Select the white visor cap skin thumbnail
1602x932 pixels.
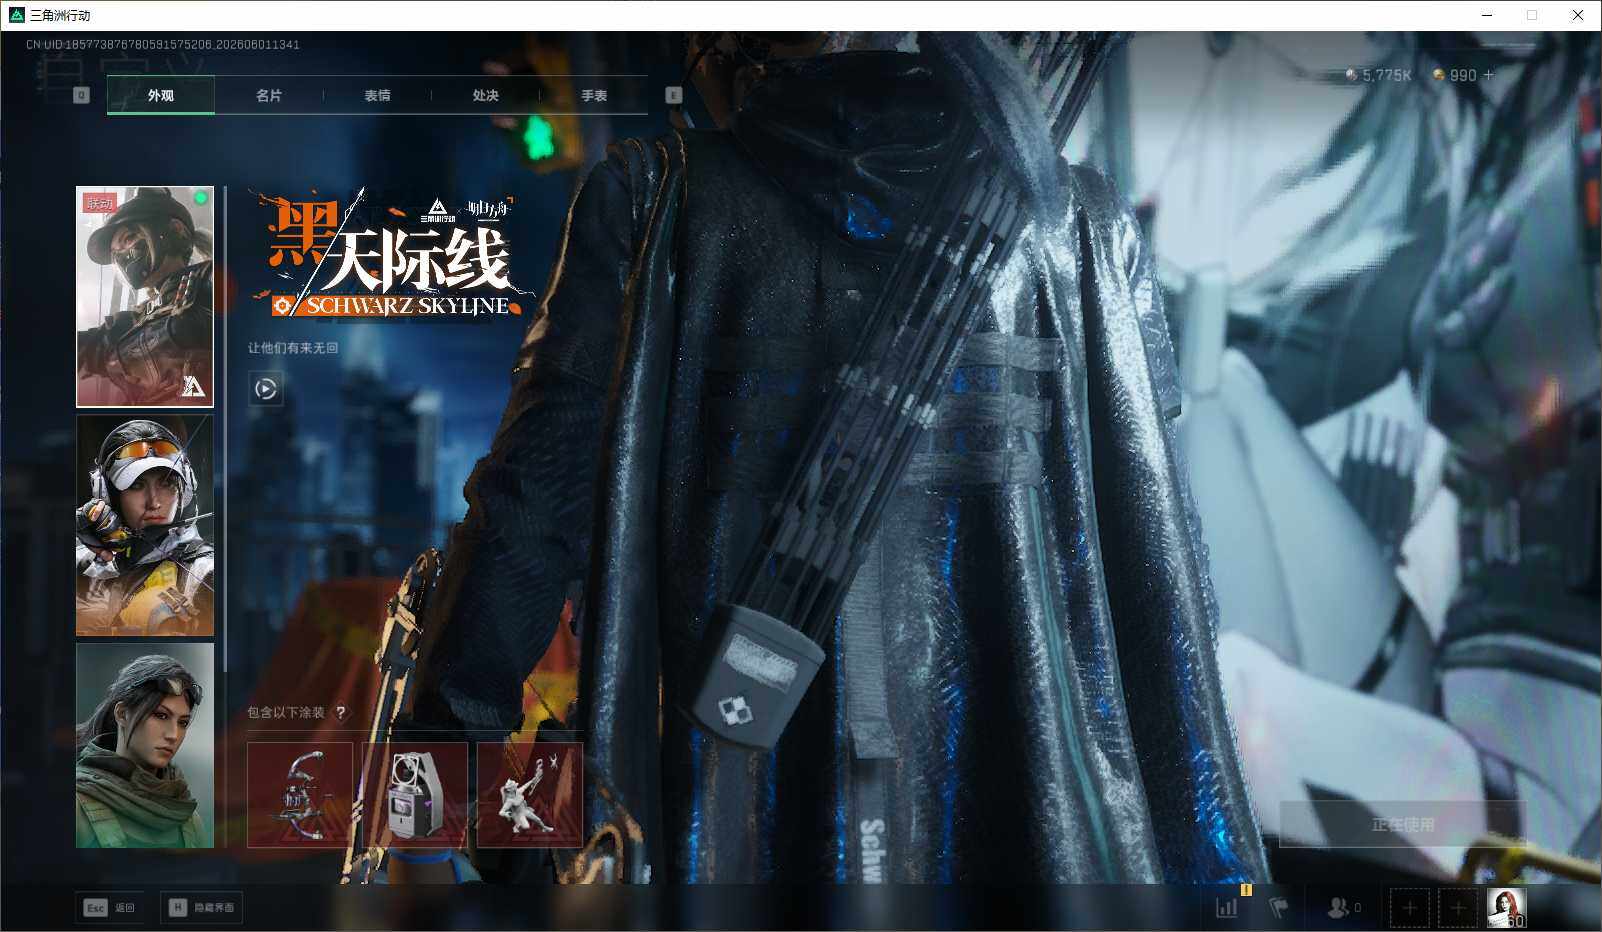[x=145, y=525]
